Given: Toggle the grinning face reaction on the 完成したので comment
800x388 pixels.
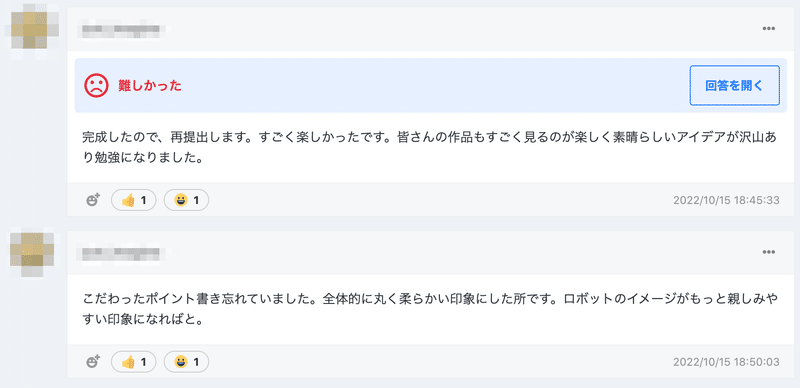Looking at the screenshot, I should pos(186,200).
